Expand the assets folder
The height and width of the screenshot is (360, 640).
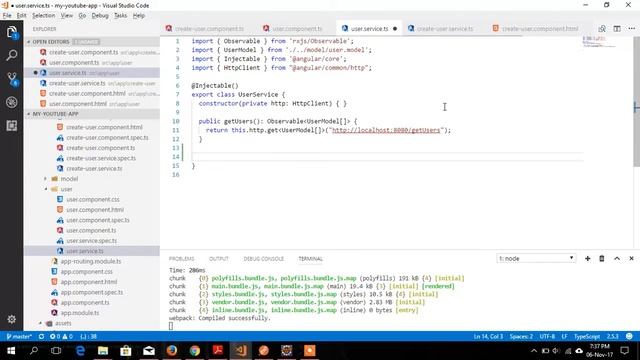63,323
